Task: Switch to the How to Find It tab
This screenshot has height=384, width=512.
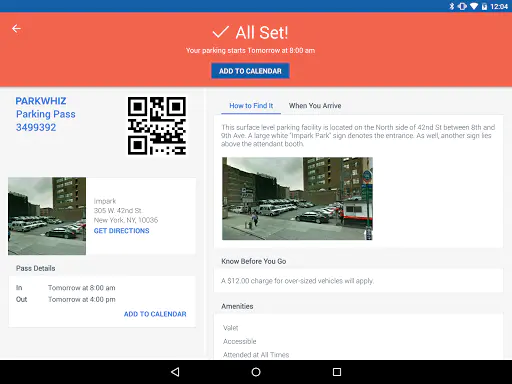Action: click(x=251, y=106)
